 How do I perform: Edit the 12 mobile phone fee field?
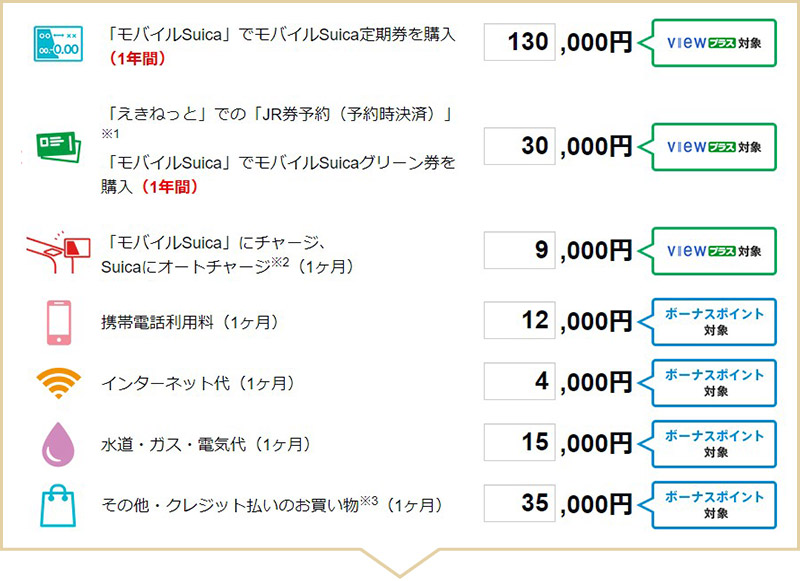coord(519,320)
